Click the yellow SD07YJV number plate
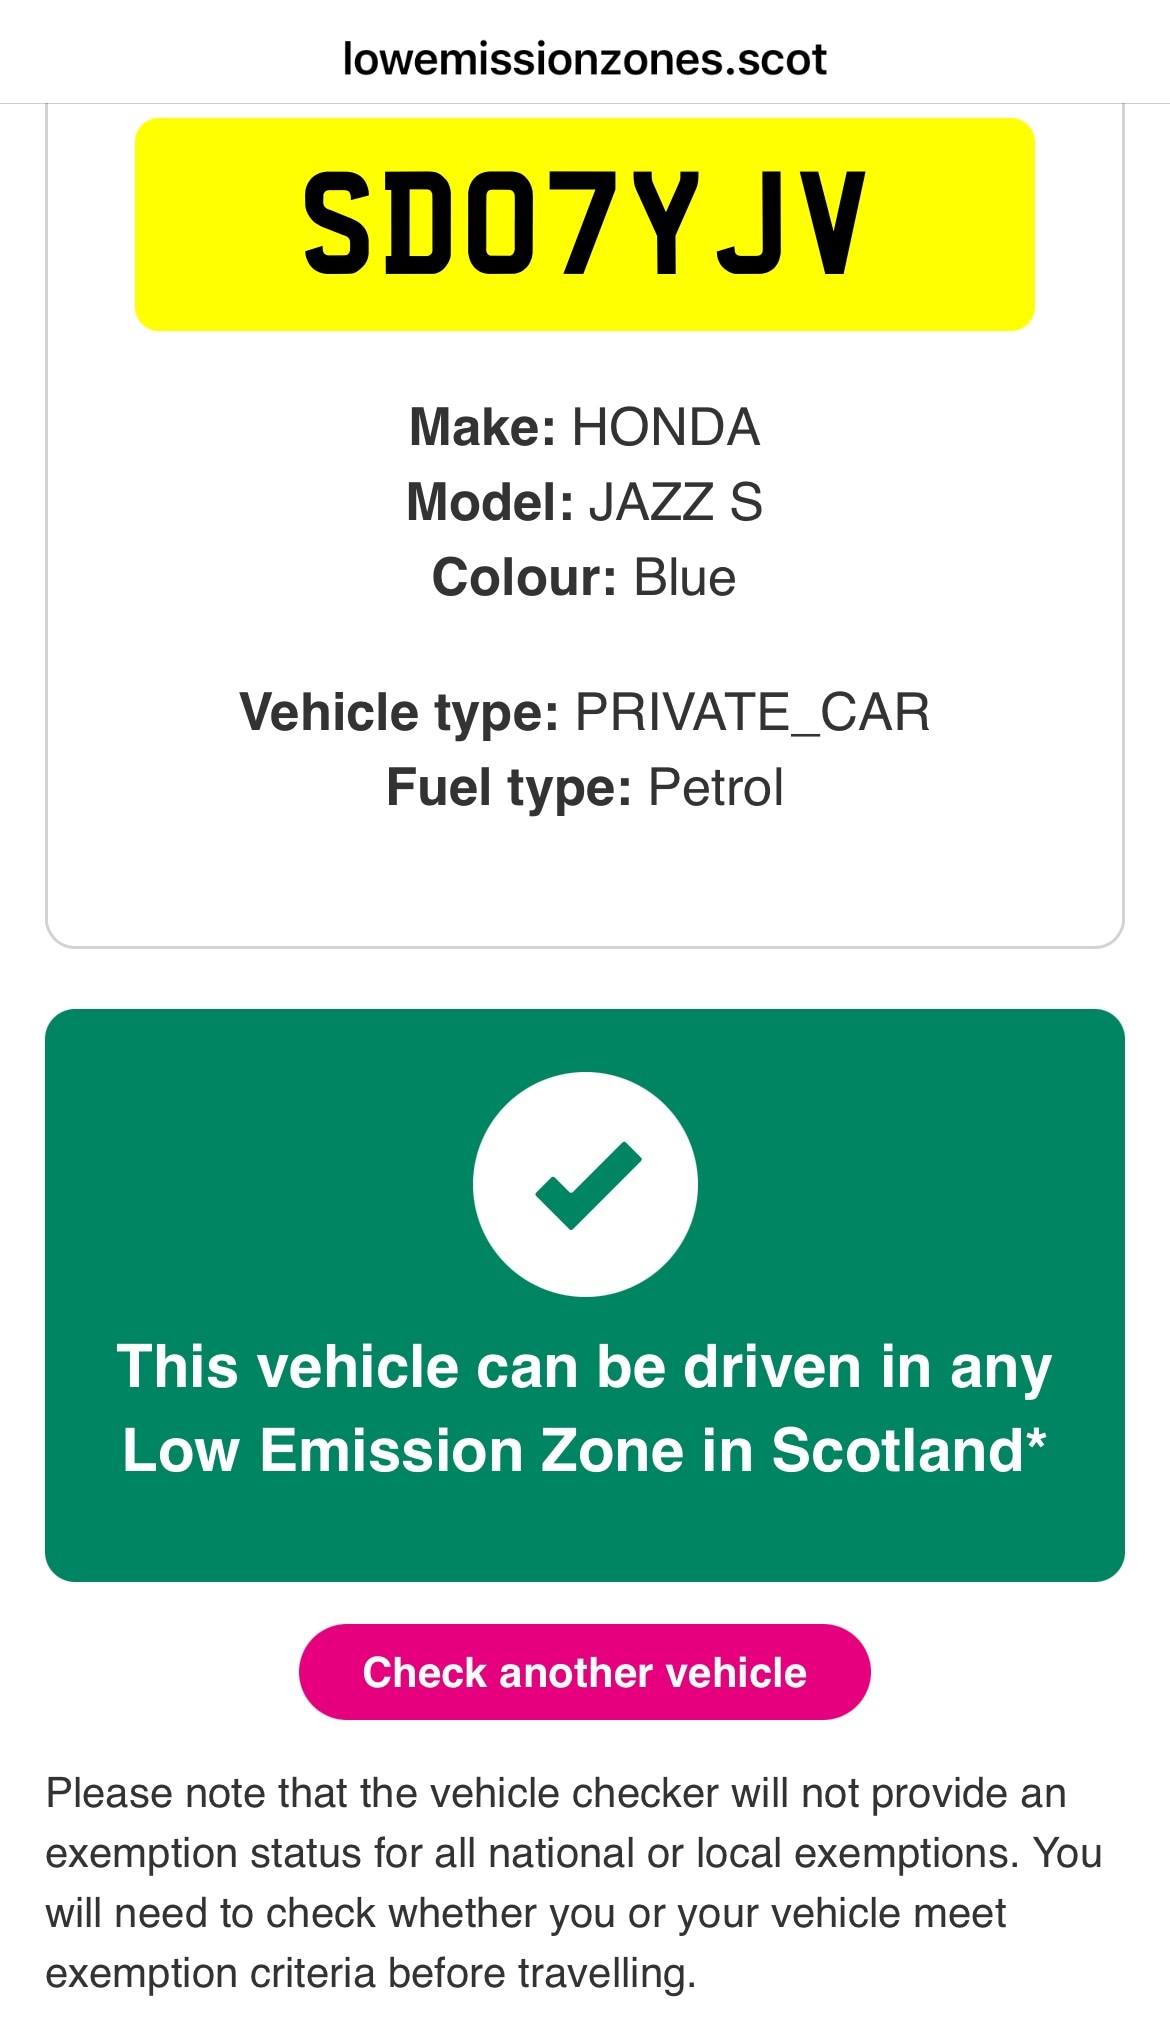1170x2021 pixels. pos(585,224)
